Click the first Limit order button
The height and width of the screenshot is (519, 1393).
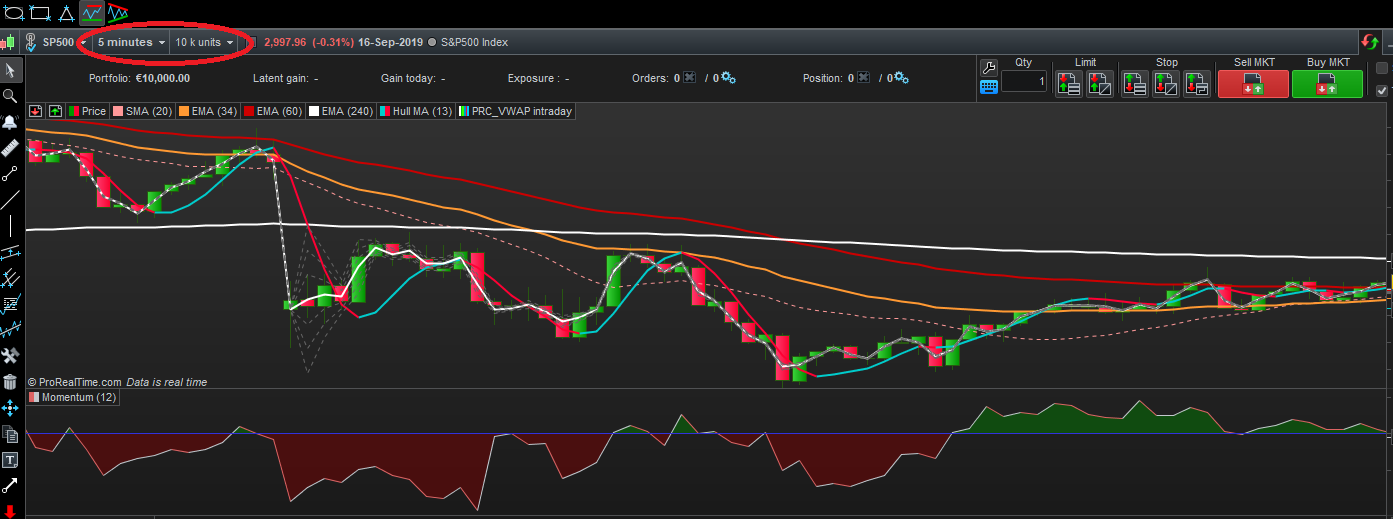pyautogui.click(x=1068, y=84)
